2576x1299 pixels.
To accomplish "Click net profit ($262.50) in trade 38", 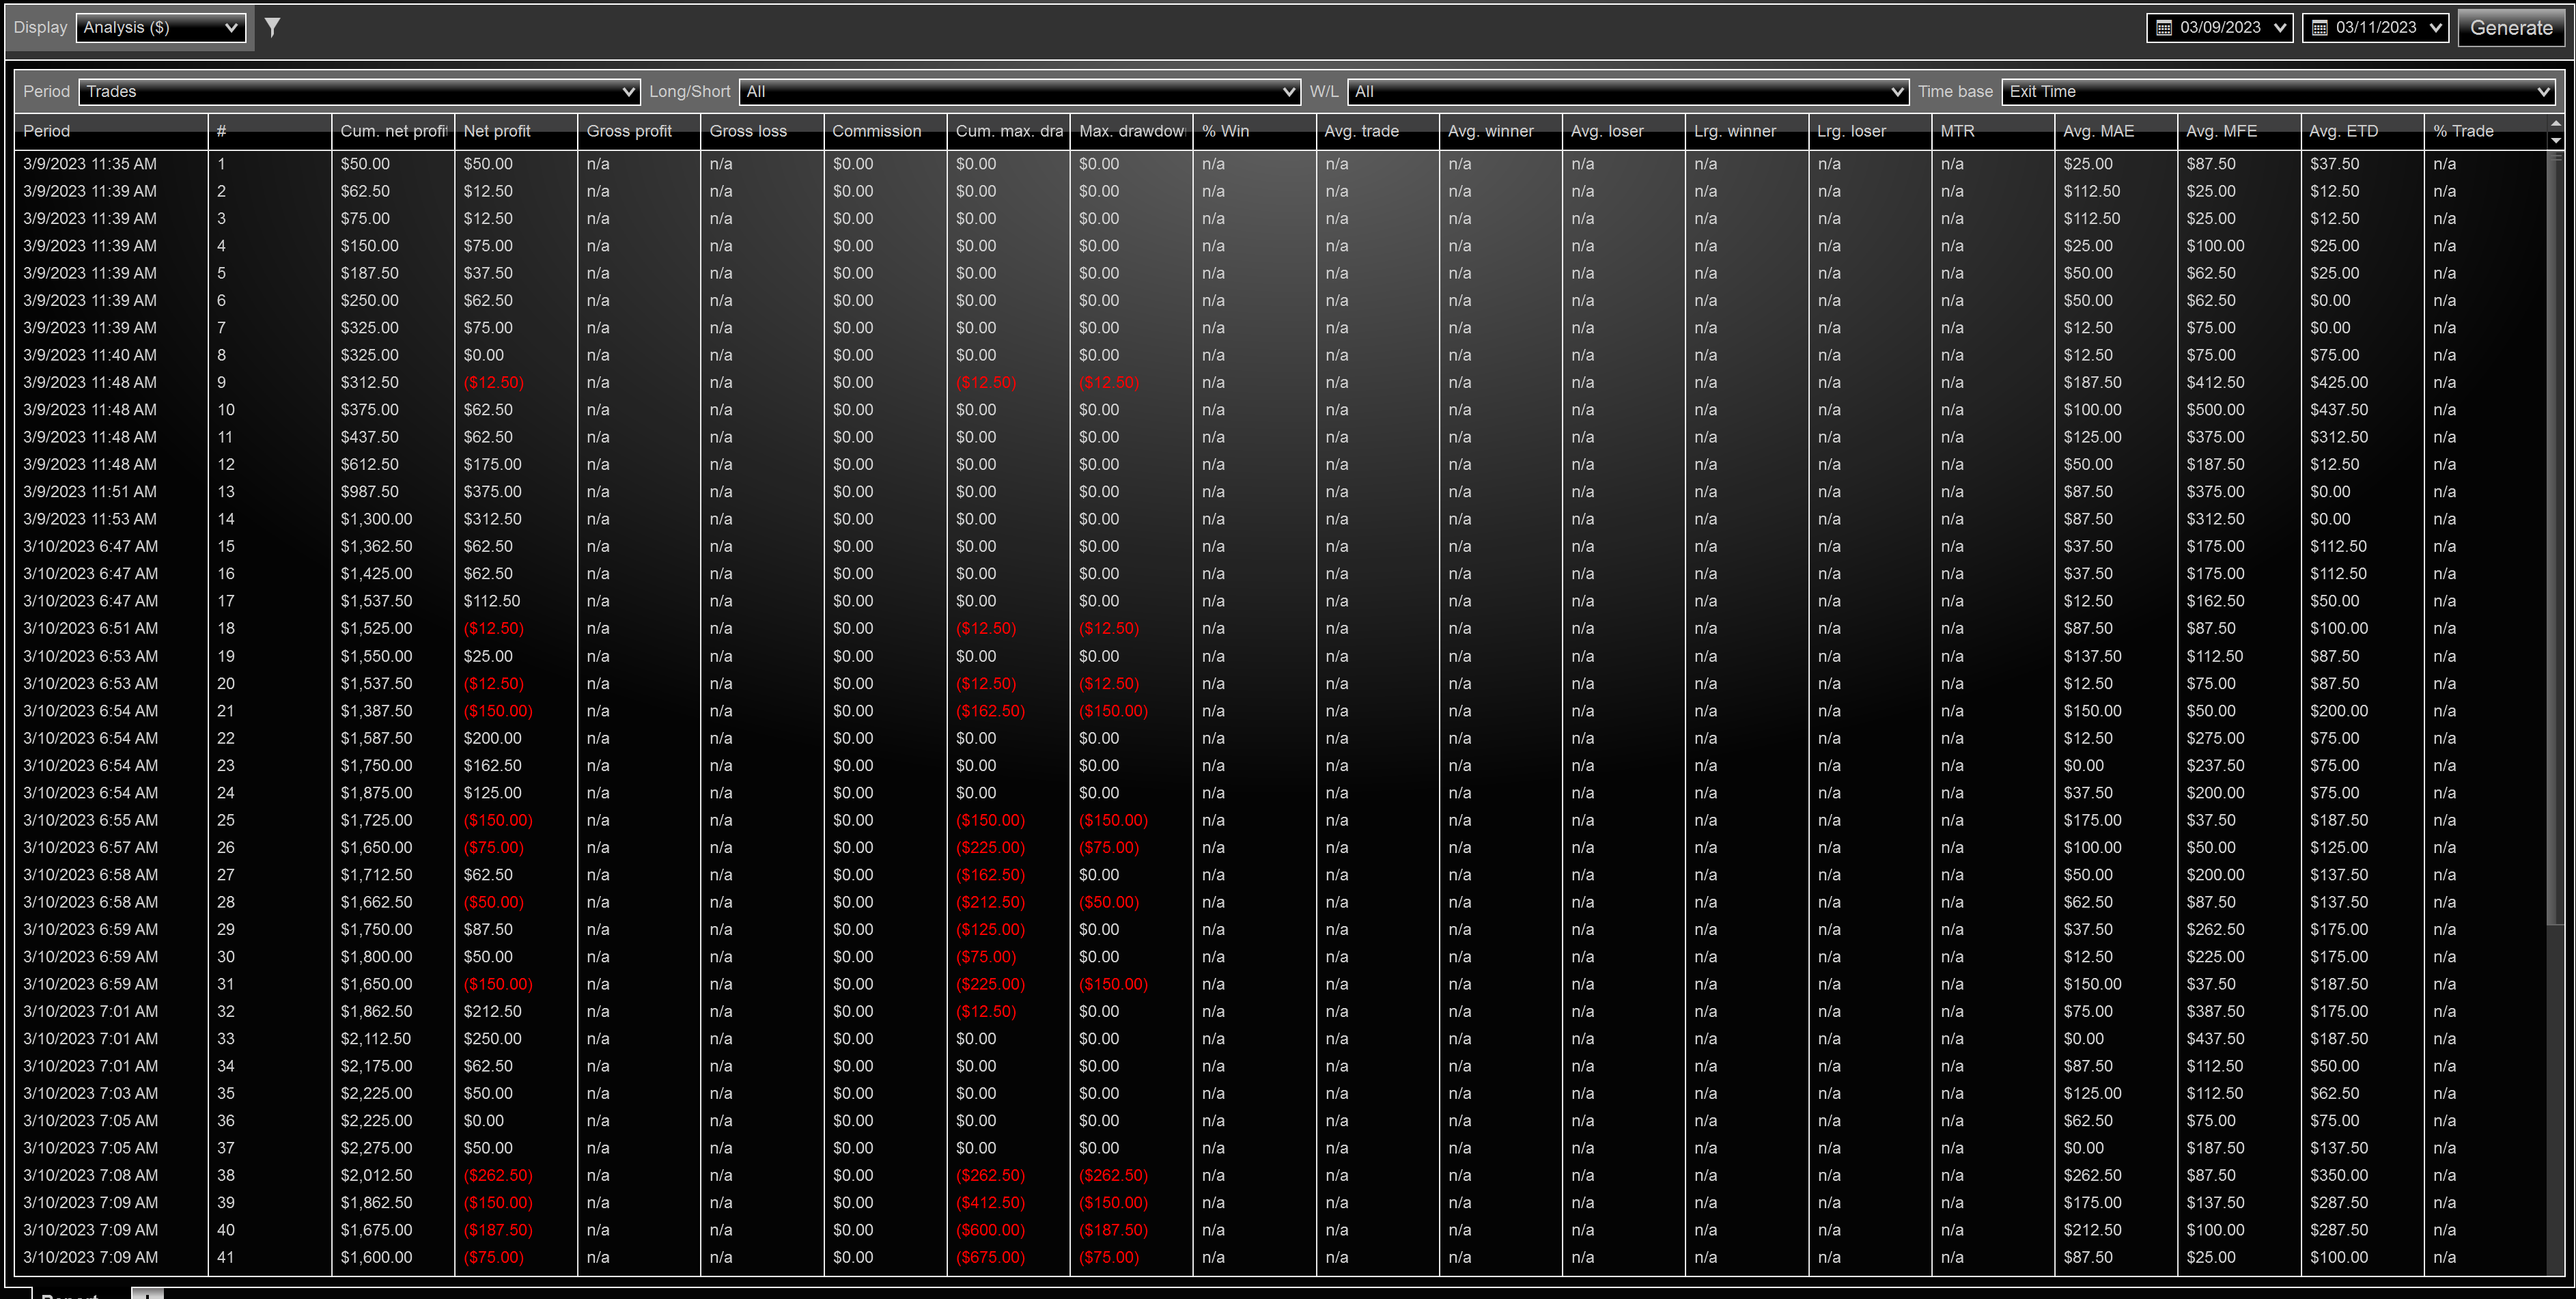I will tap(498, 1175).
